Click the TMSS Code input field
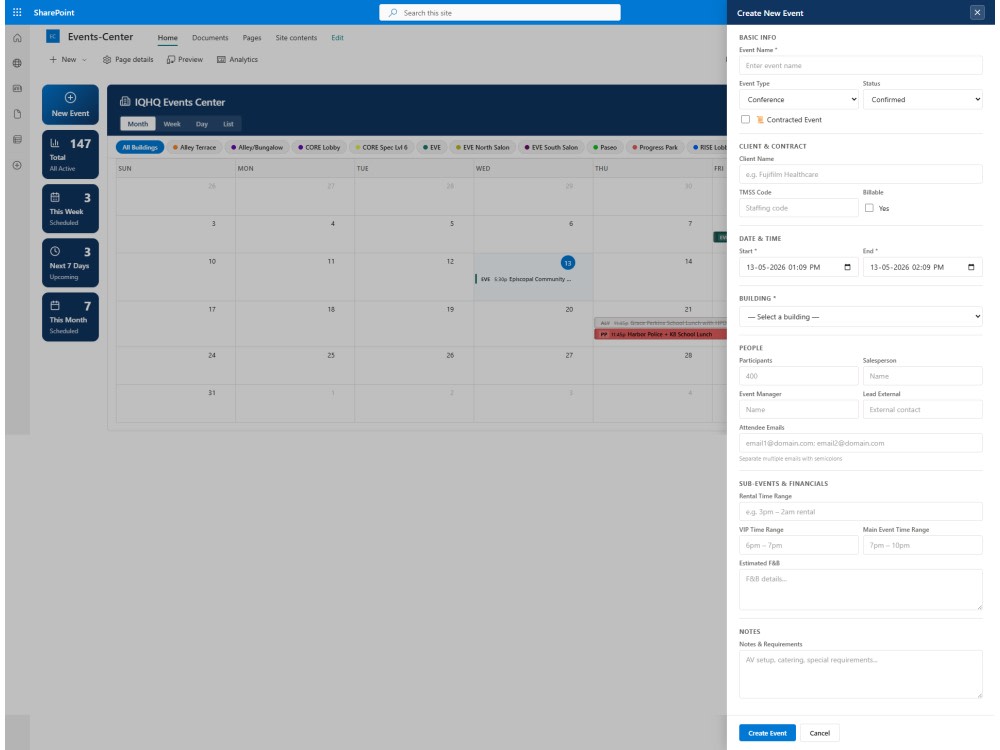The image size is (1000, 750). (x=798, y=208)
